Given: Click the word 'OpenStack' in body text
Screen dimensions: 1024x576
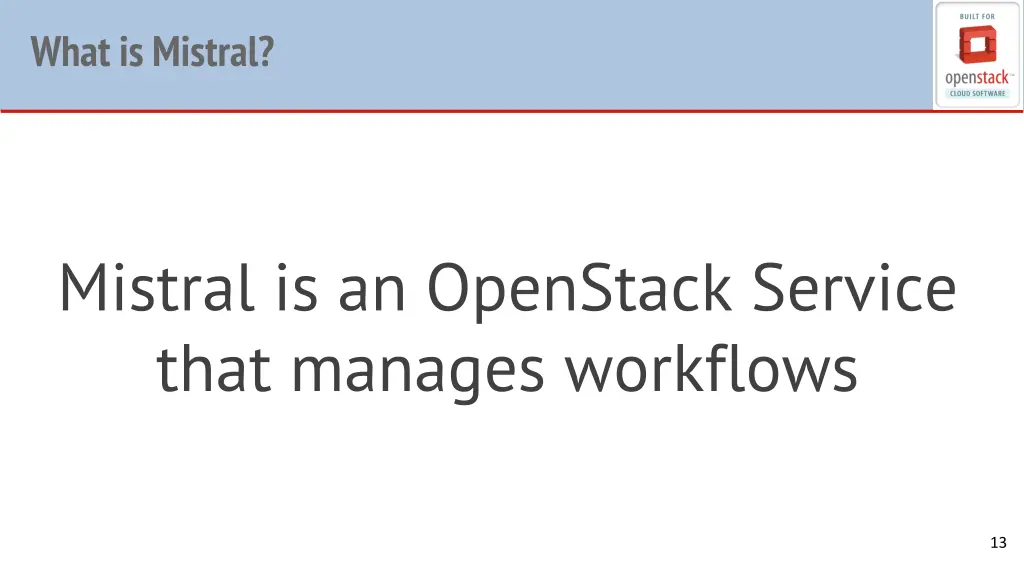Looking at the screenshot, I should tap(579, 290).
